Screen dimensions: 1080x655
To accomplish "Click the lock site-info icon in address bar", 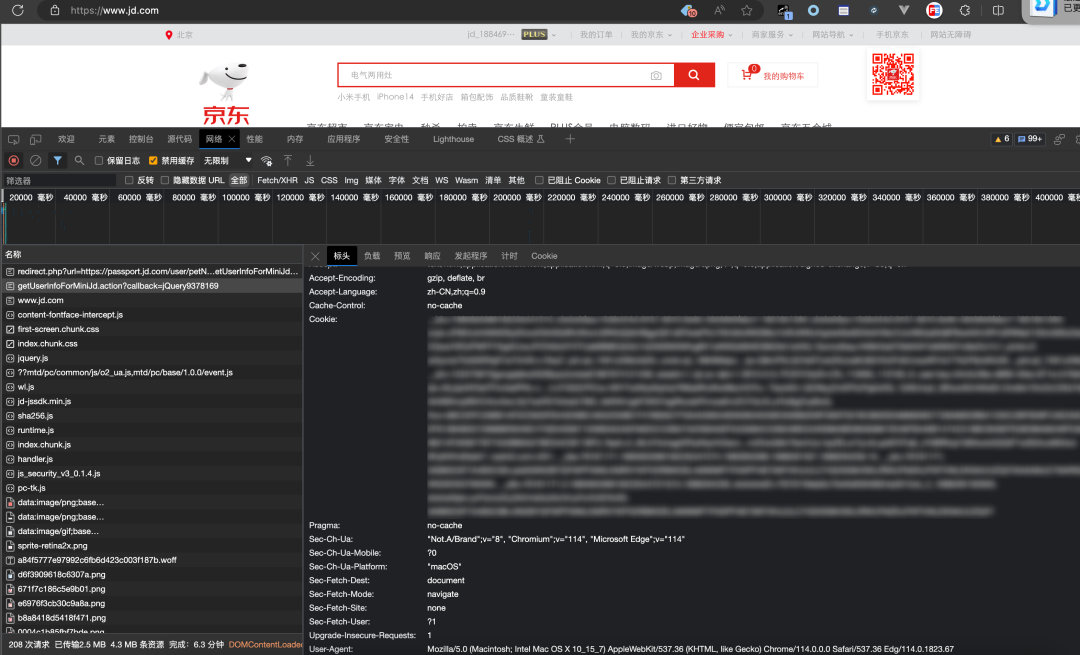I will [x=54, y=10].
